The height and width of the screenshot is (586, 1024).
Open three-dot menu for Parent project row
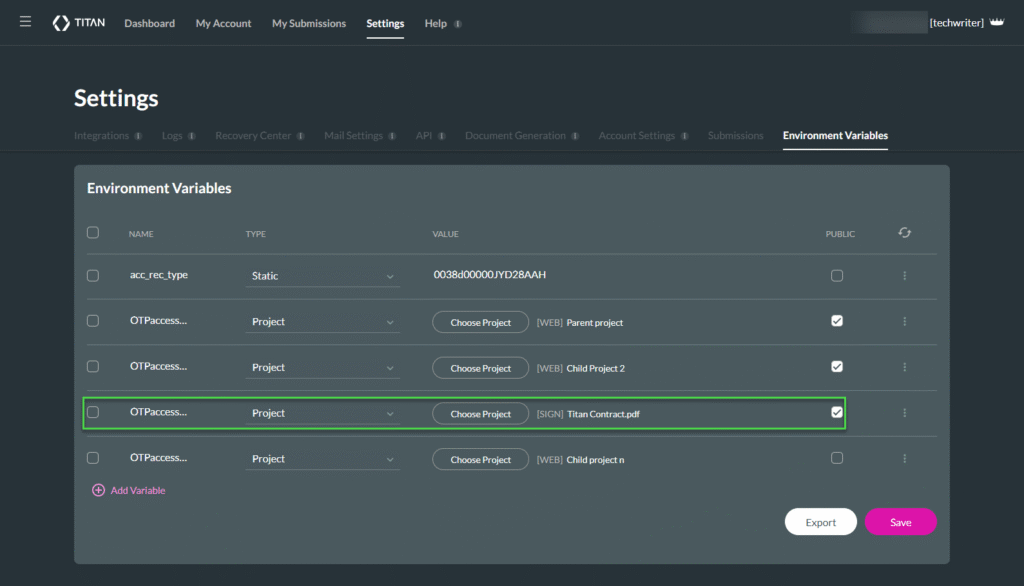904,322
